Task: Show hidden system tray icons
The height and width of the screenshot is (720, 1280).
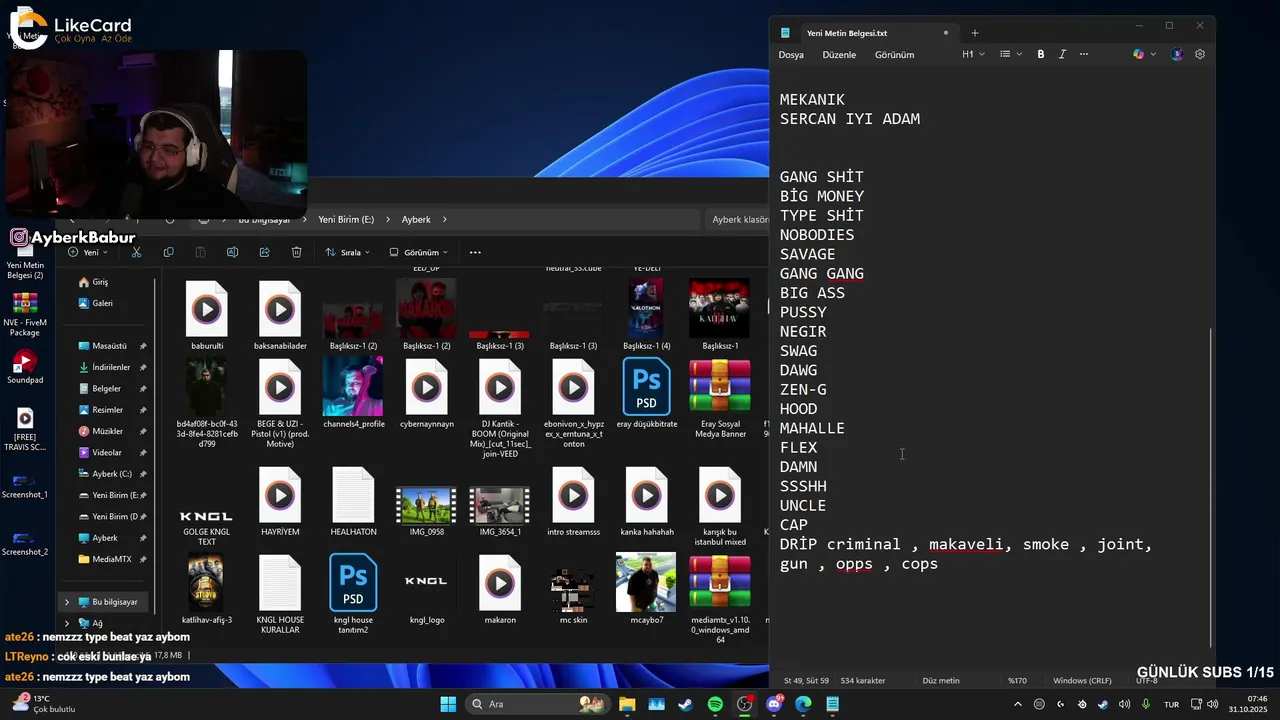Action: click(x=1017, y=704)
